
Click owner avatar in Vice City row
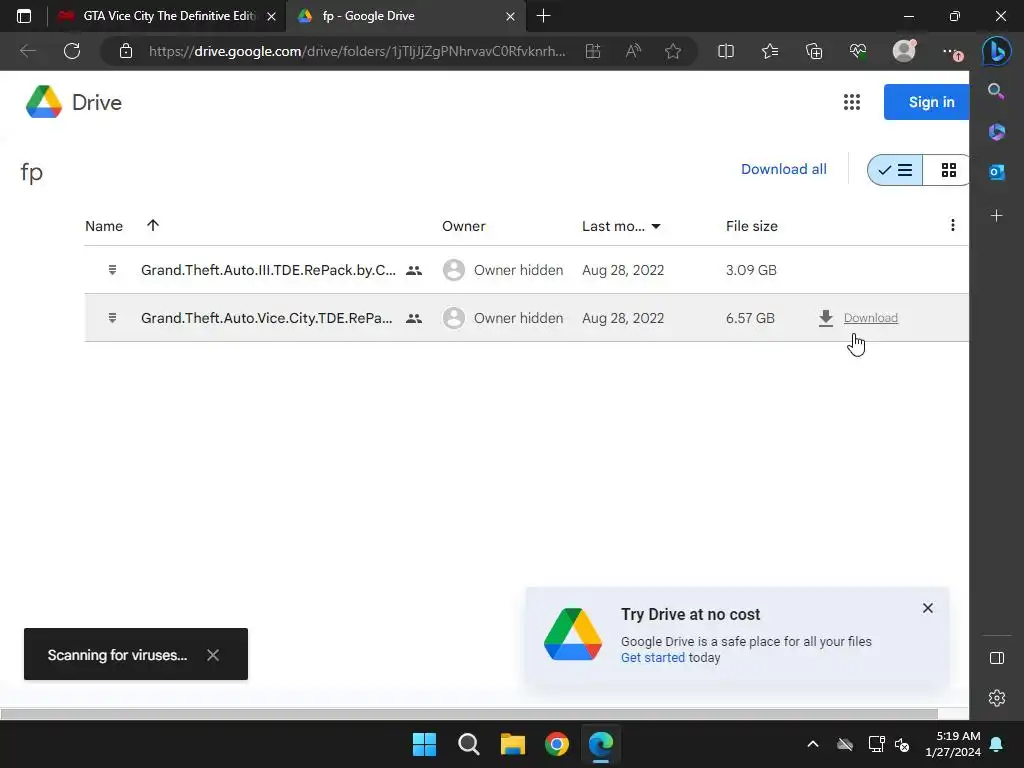point(454,318)
